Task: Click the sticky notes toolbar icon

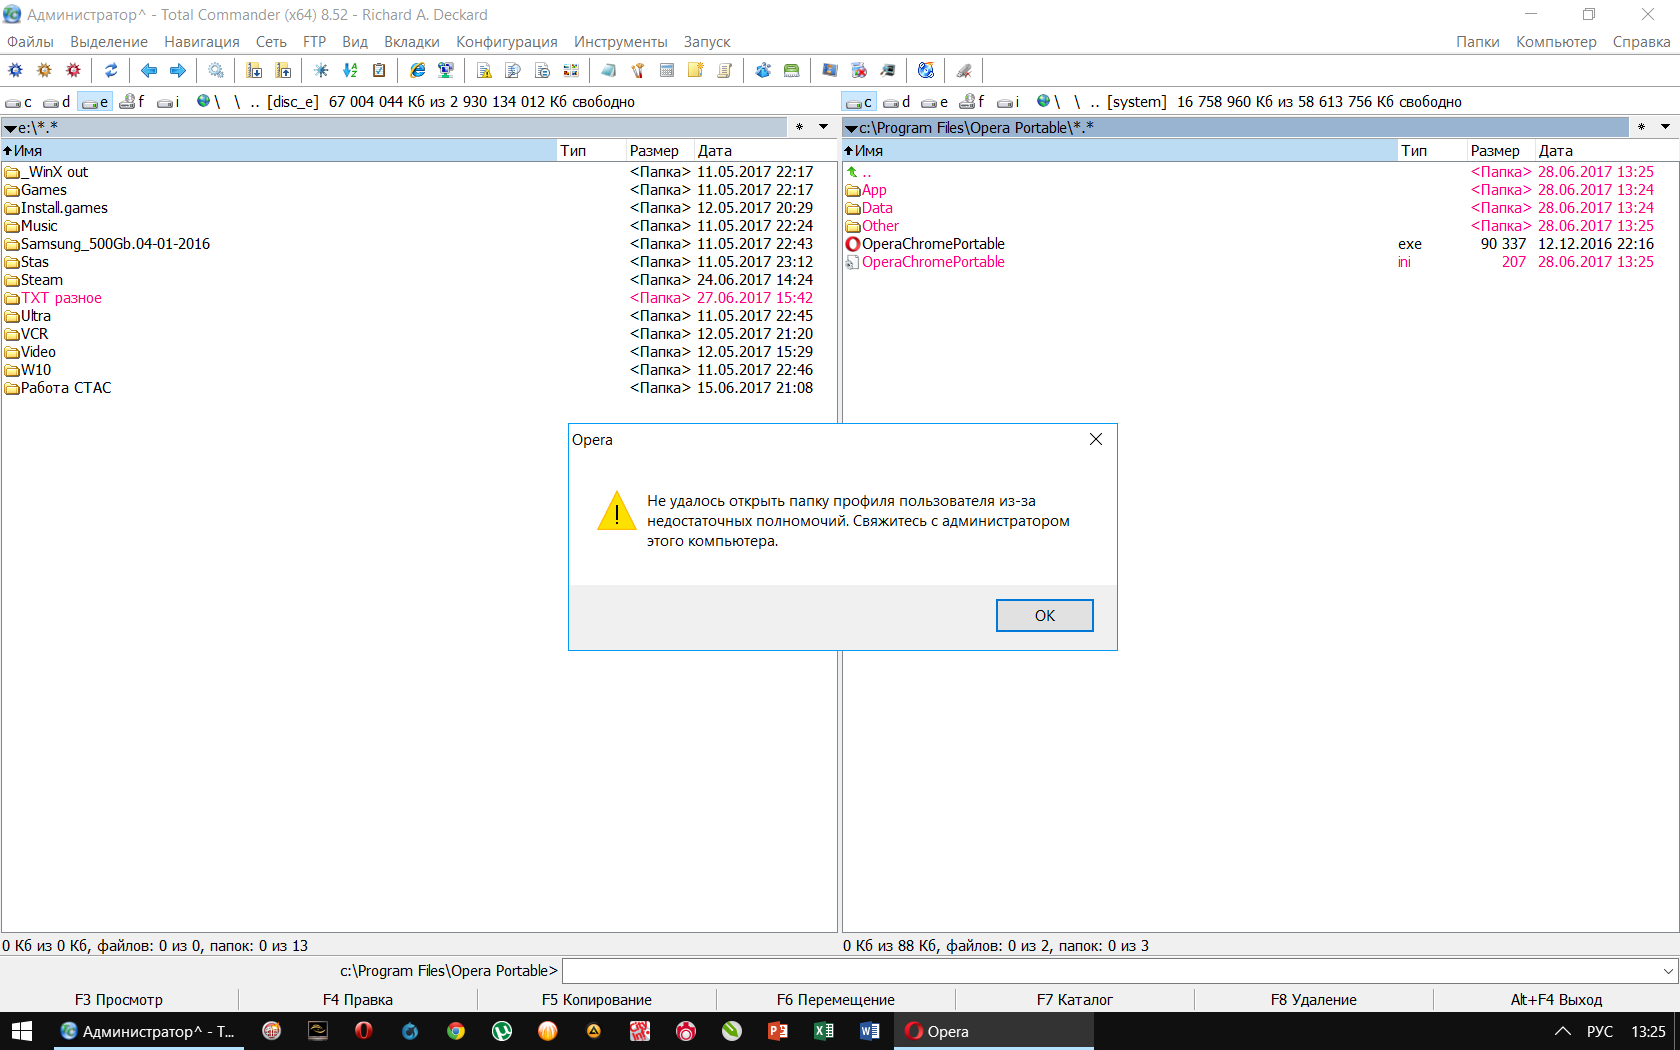Action: (x=696, y=70)
